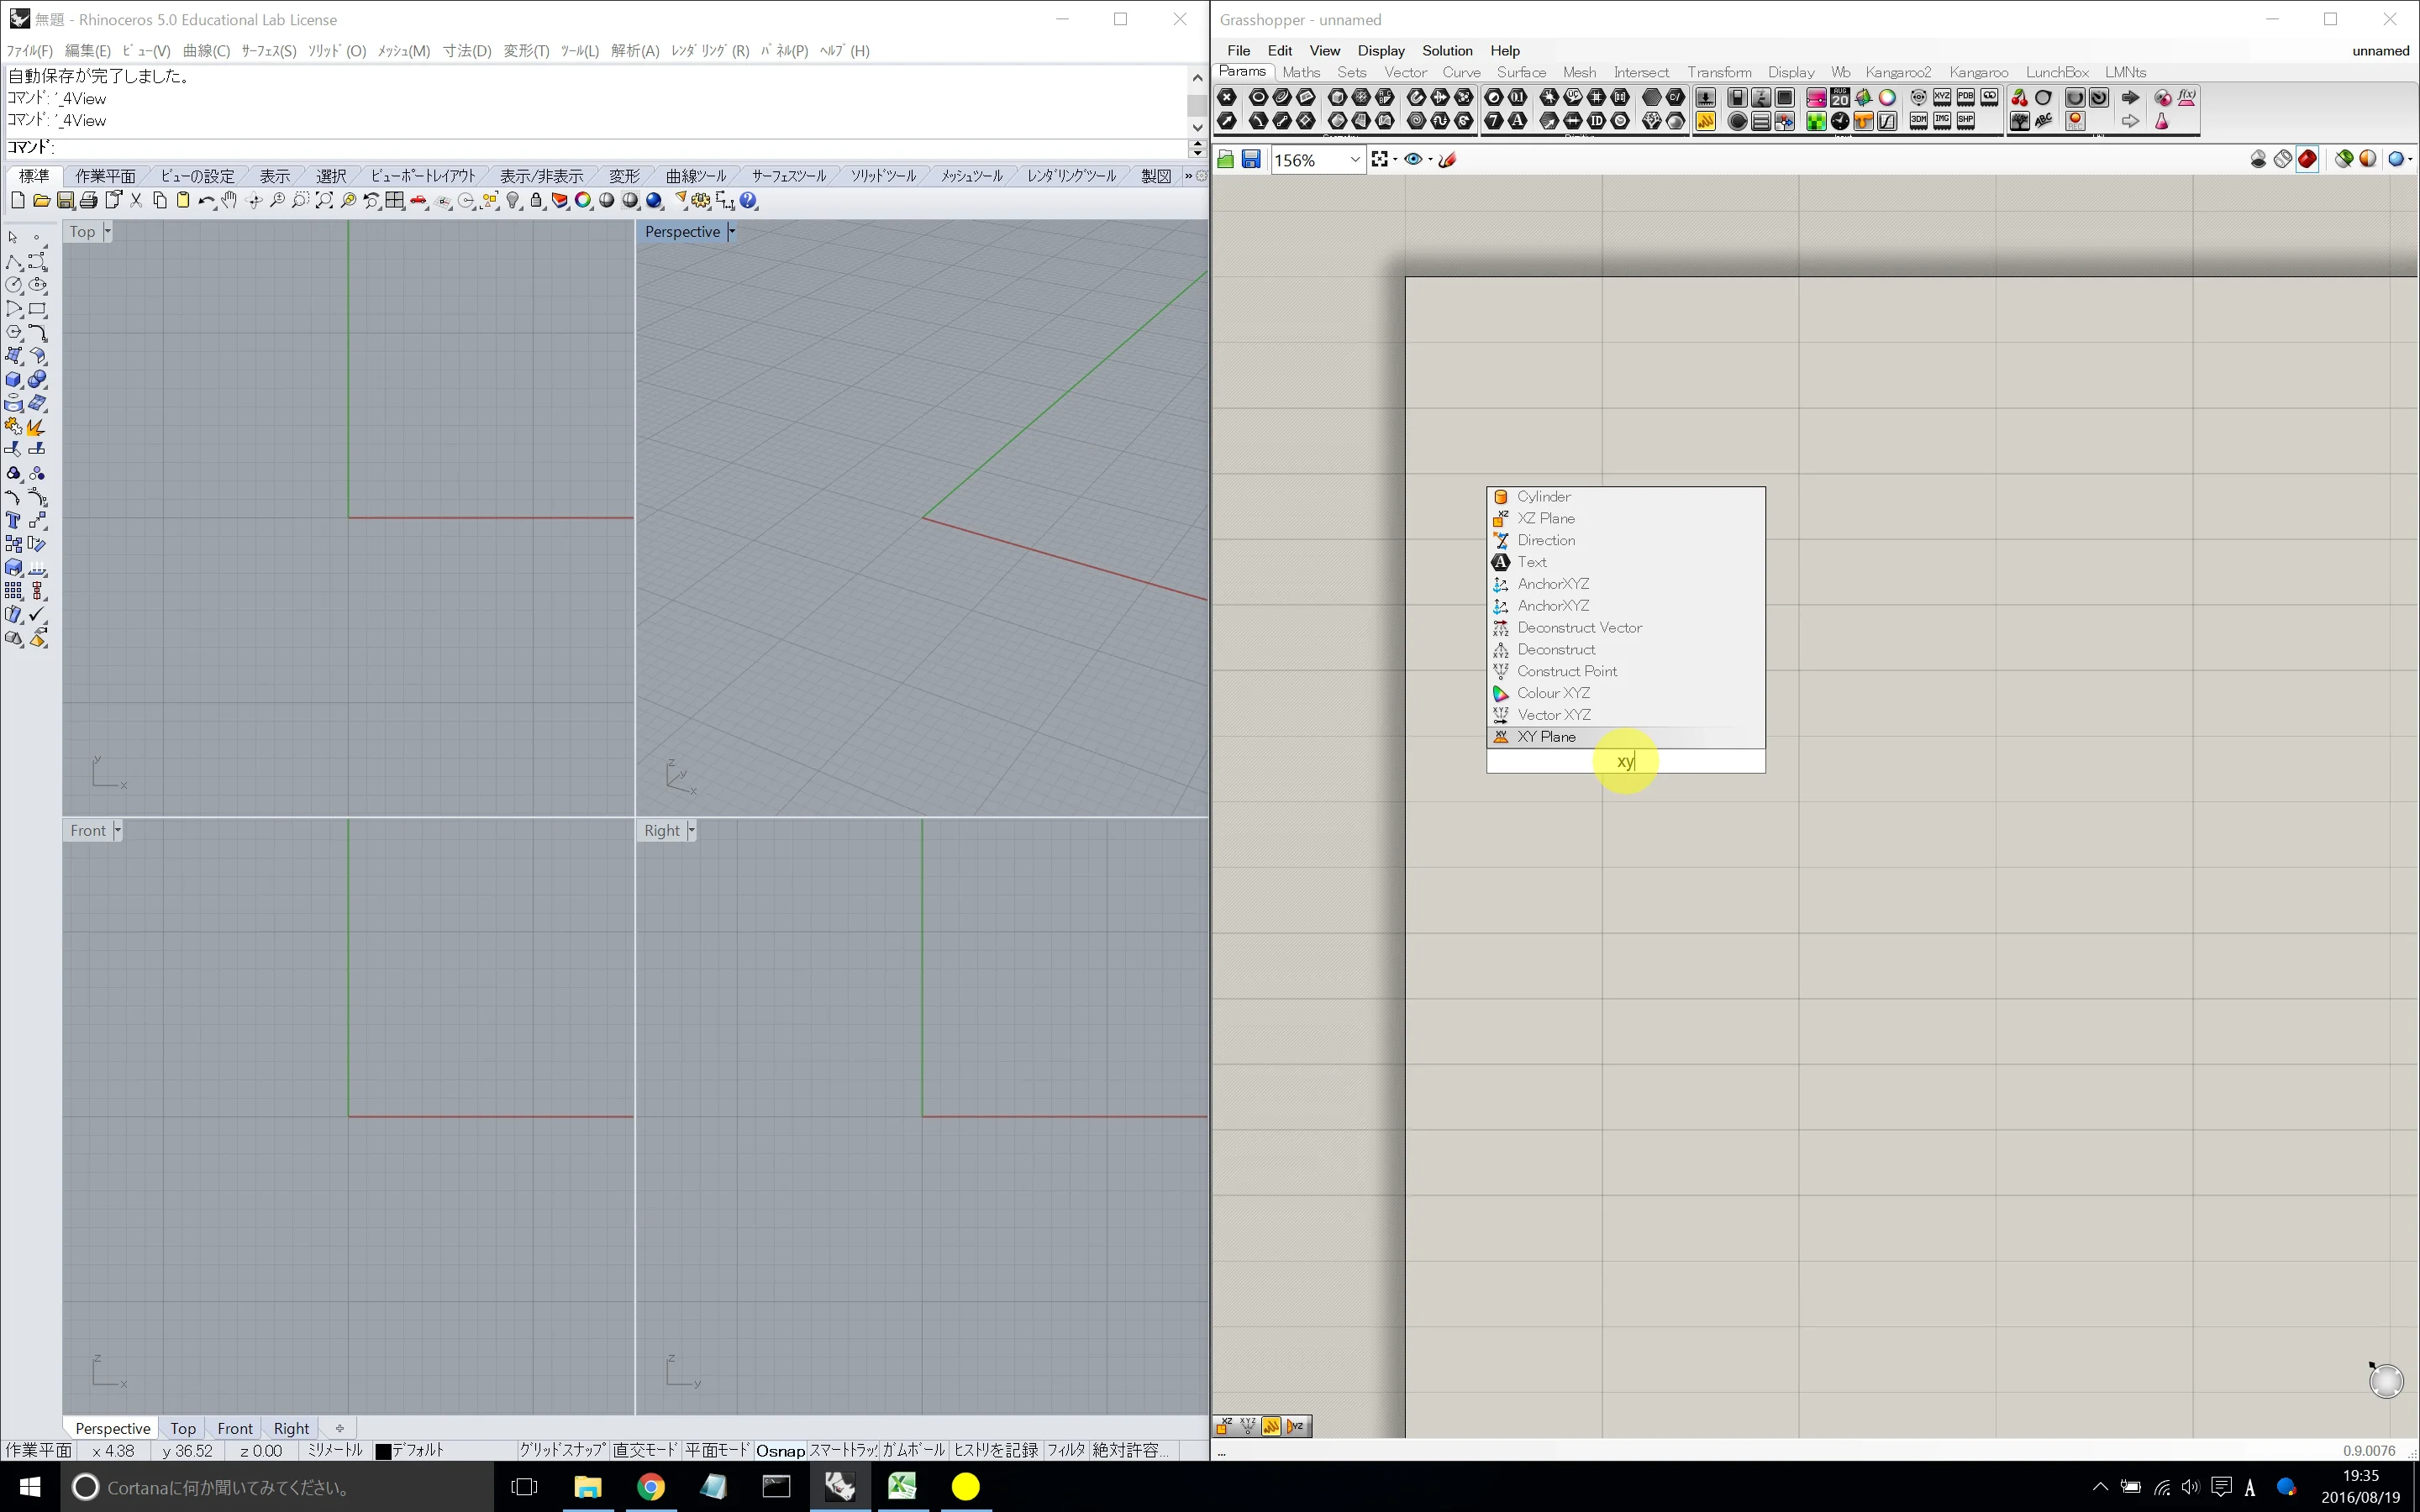Toggle グリッドスナップ (grid snap) in Rhino status bar
Screen dimensions: 2420x1512
point(562,1450)
